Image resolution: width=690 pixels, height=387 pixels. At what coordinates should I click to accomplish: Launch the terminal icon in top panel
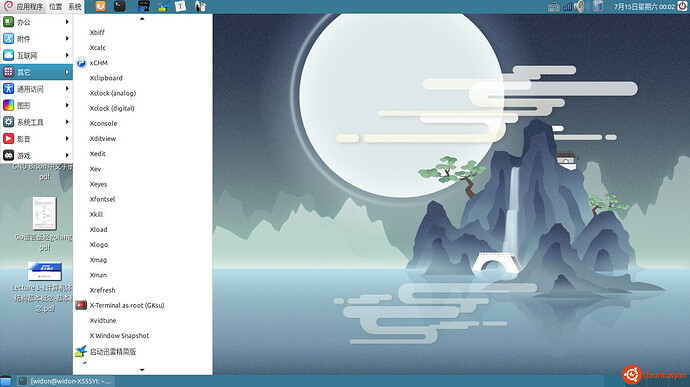[x=120, y=6]
